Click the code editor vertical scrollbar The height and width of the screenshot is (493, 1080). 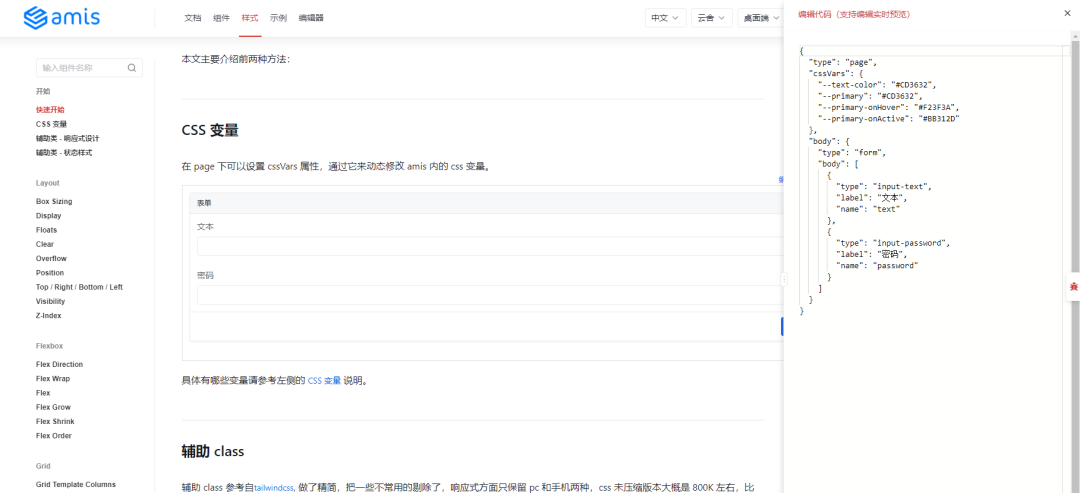coord(1075,160)
